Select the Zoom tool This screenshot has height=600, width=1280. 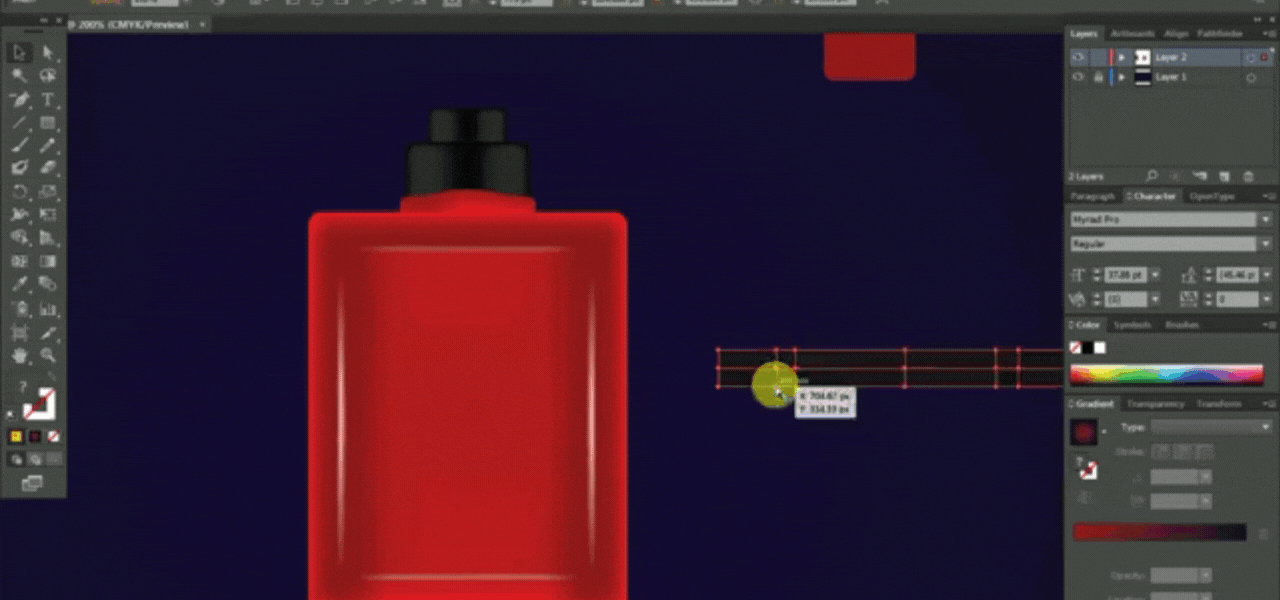48,355
